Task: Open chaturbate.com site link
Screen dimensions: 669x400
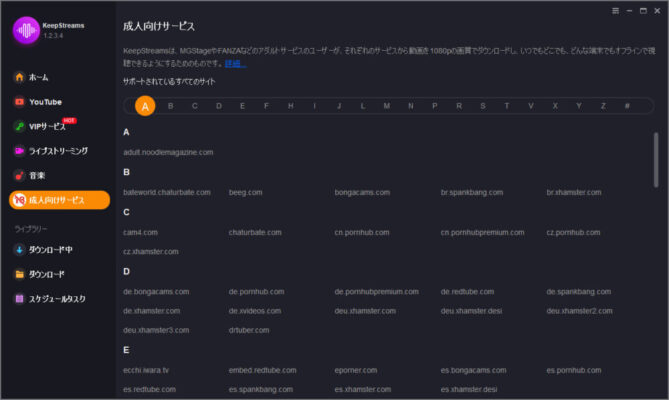Action: 255,232
